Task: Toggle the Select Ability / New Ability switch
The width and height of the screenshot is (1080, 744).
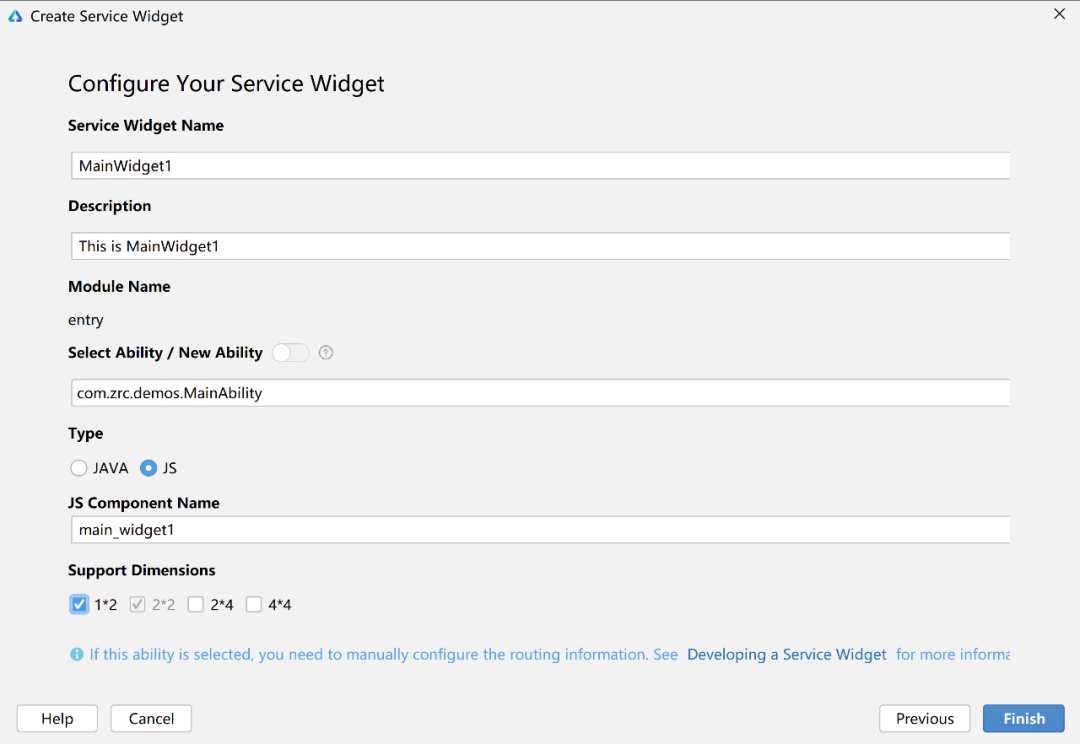Action: click(290, 353)
